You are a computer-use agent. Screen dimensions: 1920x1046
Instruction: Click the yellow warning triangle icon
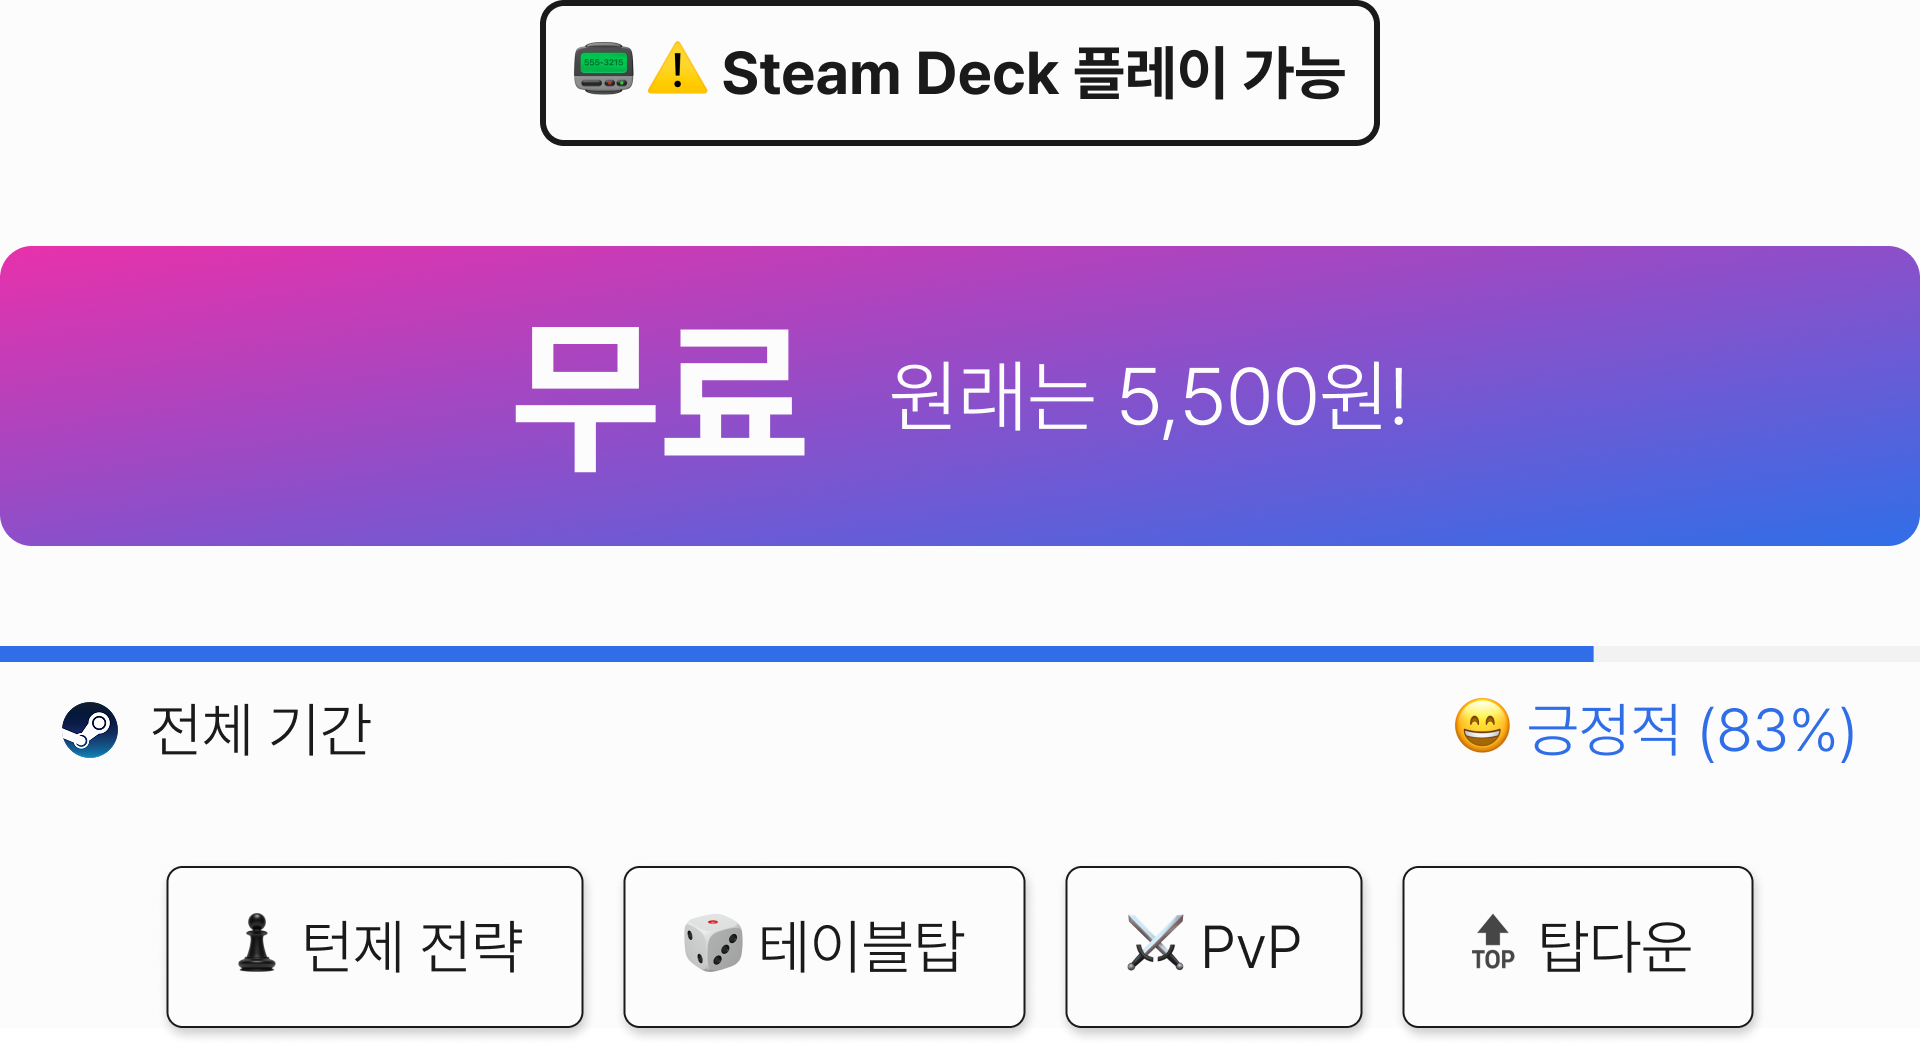678,69
